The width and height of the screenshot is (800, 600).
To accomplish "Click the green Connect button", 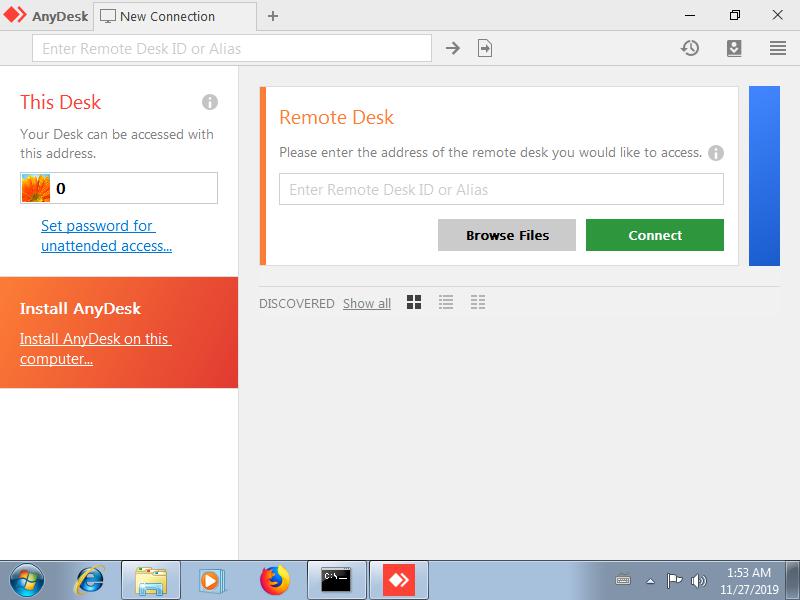I will click(655, 235).
